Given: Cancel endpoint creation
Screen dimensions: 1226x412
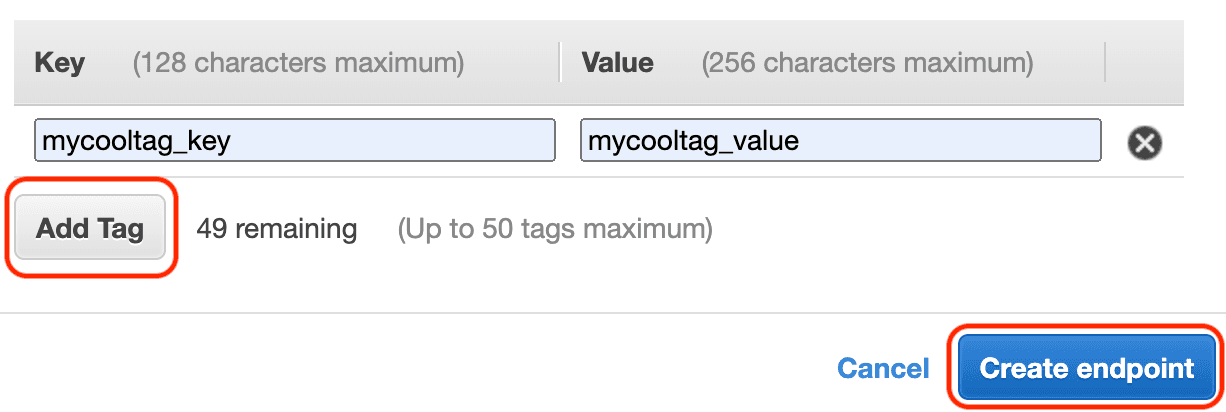Looking at the screenshot, I should 883,368.
